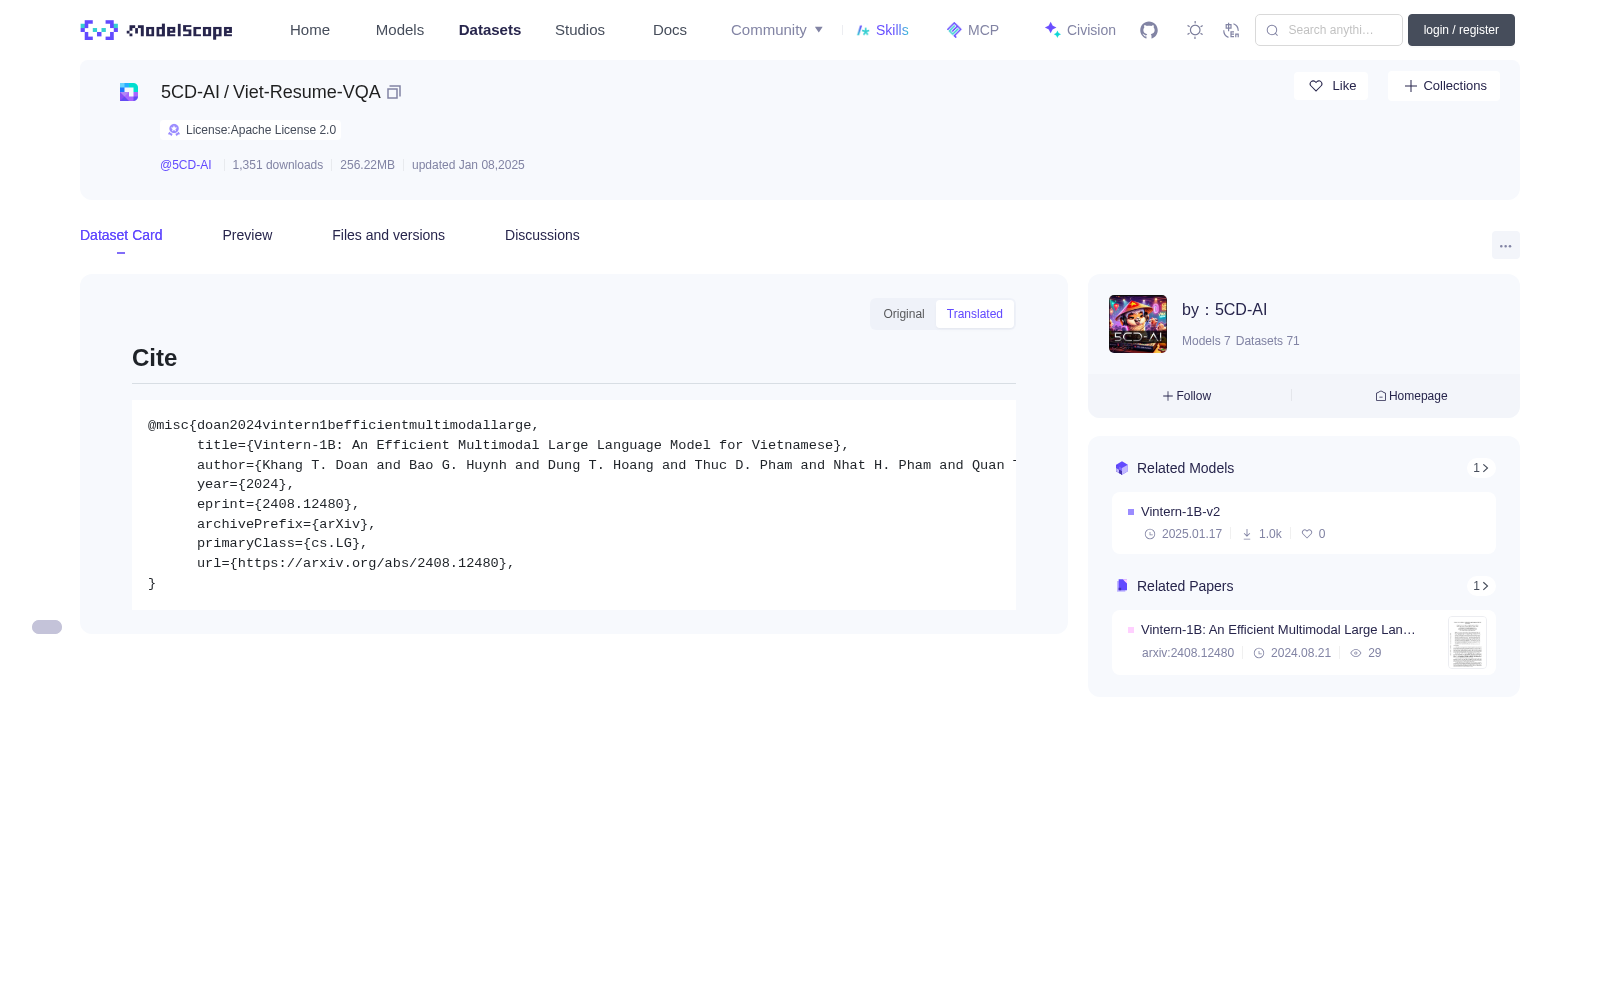Click the floating purple pill handle
The image size is (1600, 1000).
point(47,627)
